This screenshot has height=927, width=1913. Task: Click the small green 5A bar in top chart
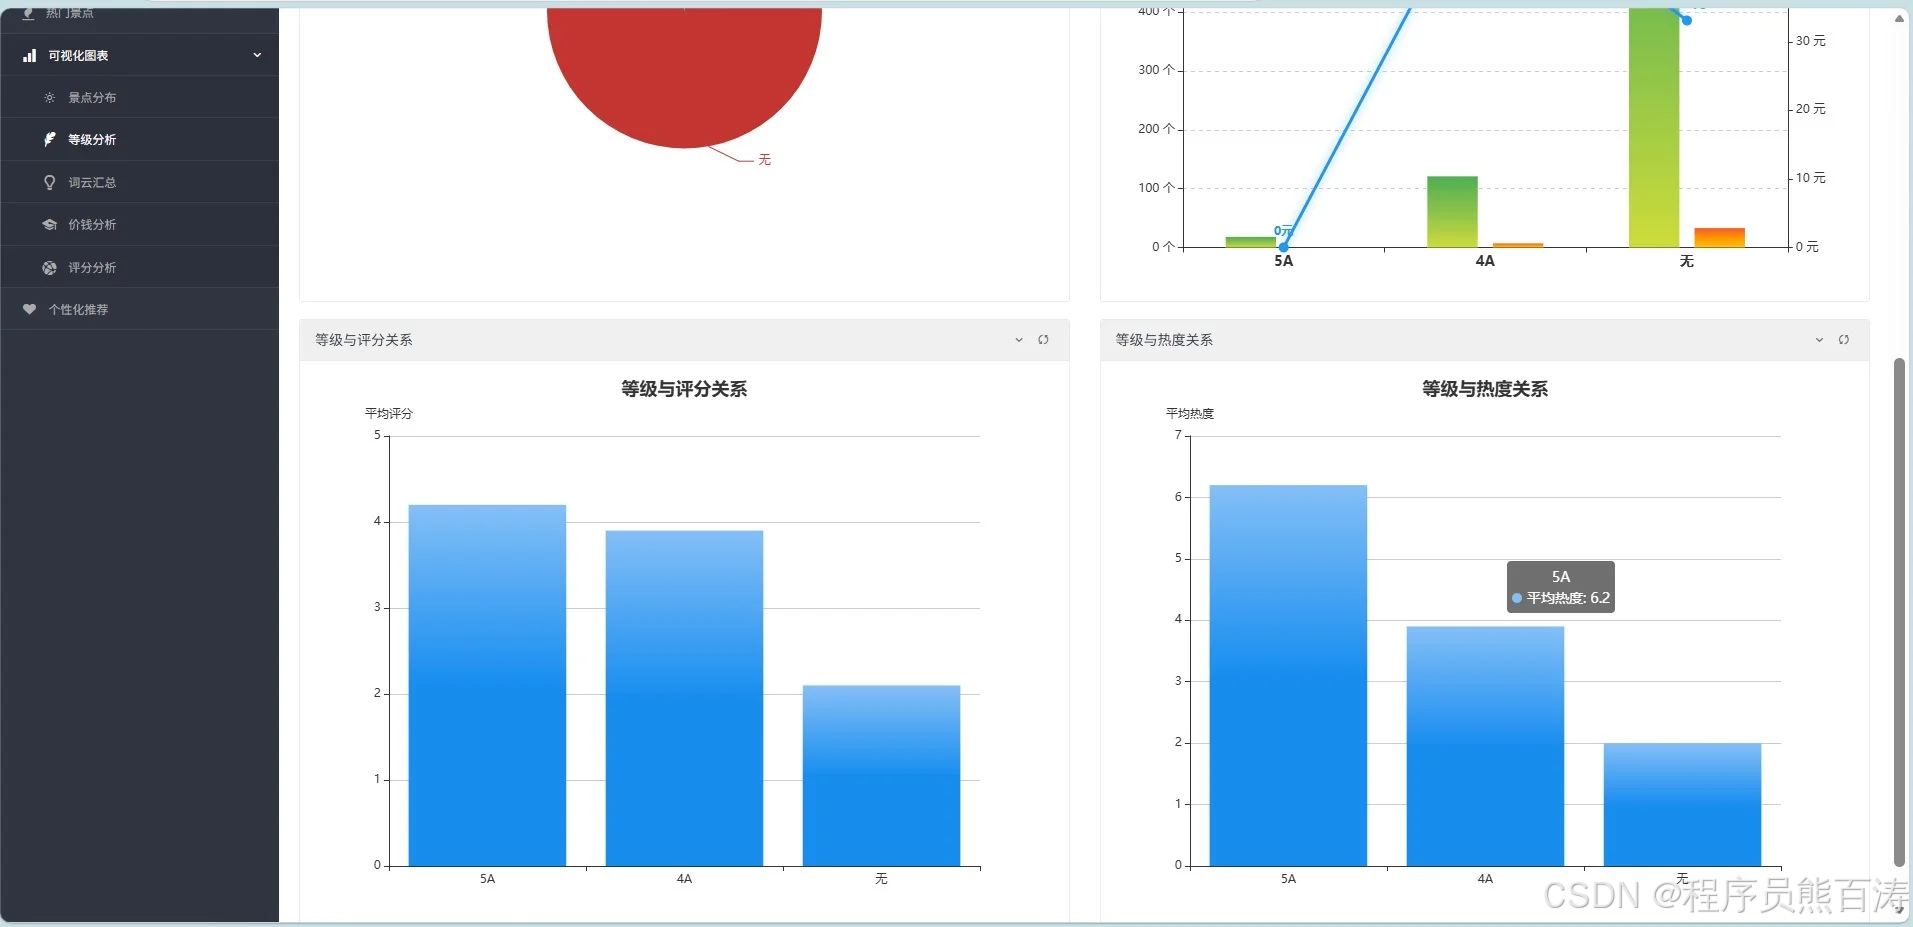(1250, 242)
